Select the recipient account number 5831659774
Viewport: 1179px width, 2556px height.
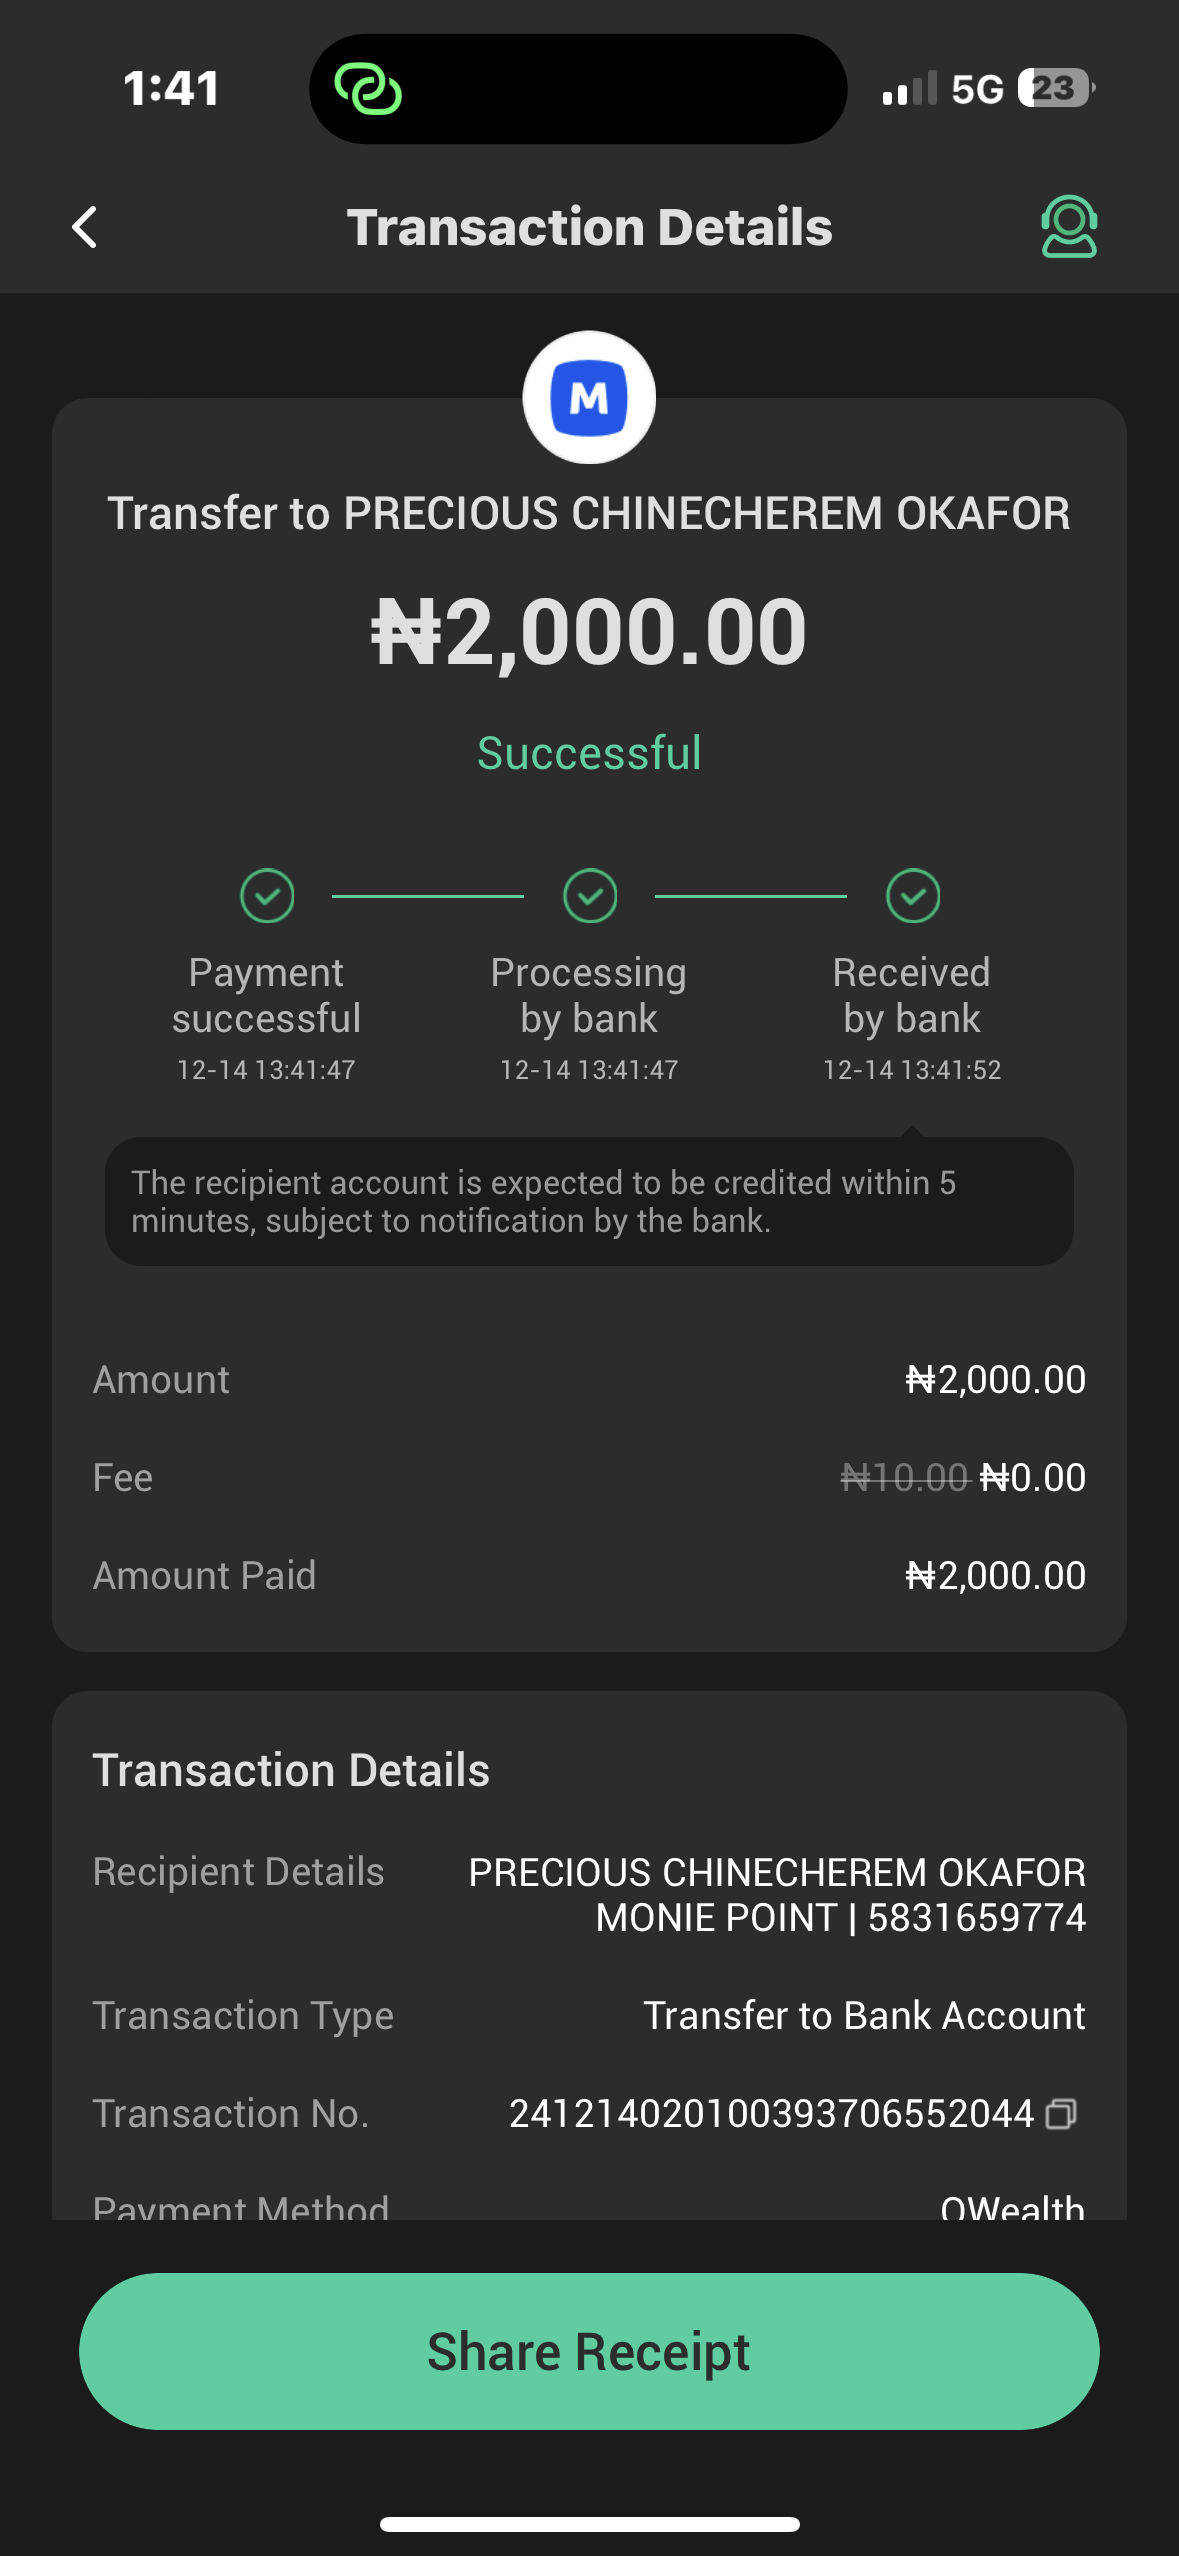pyautogui.click(x=976, y=1918)
